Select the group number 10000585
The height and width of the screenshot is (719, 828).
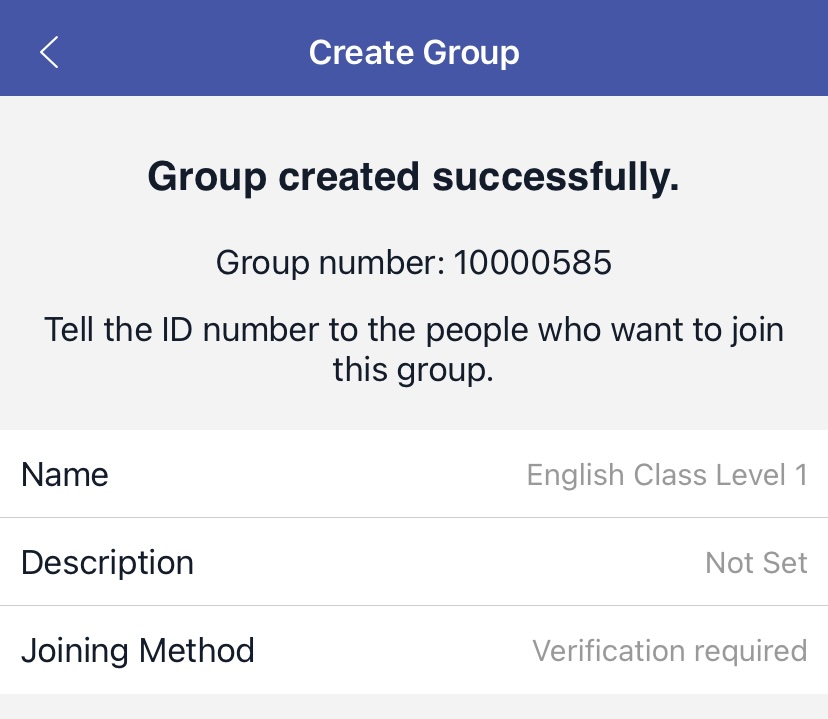532,263
